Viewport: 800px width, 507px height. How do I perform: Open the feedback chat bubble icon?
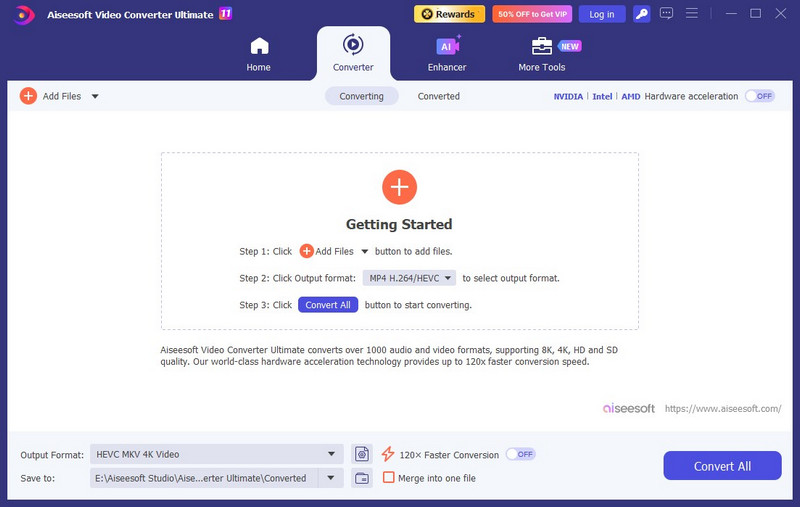(666, 13)
